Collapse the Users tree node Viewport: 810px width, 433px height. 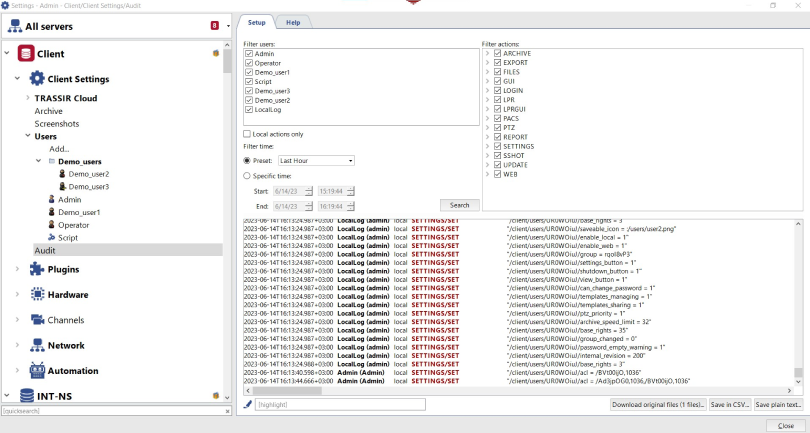[27, 136]
